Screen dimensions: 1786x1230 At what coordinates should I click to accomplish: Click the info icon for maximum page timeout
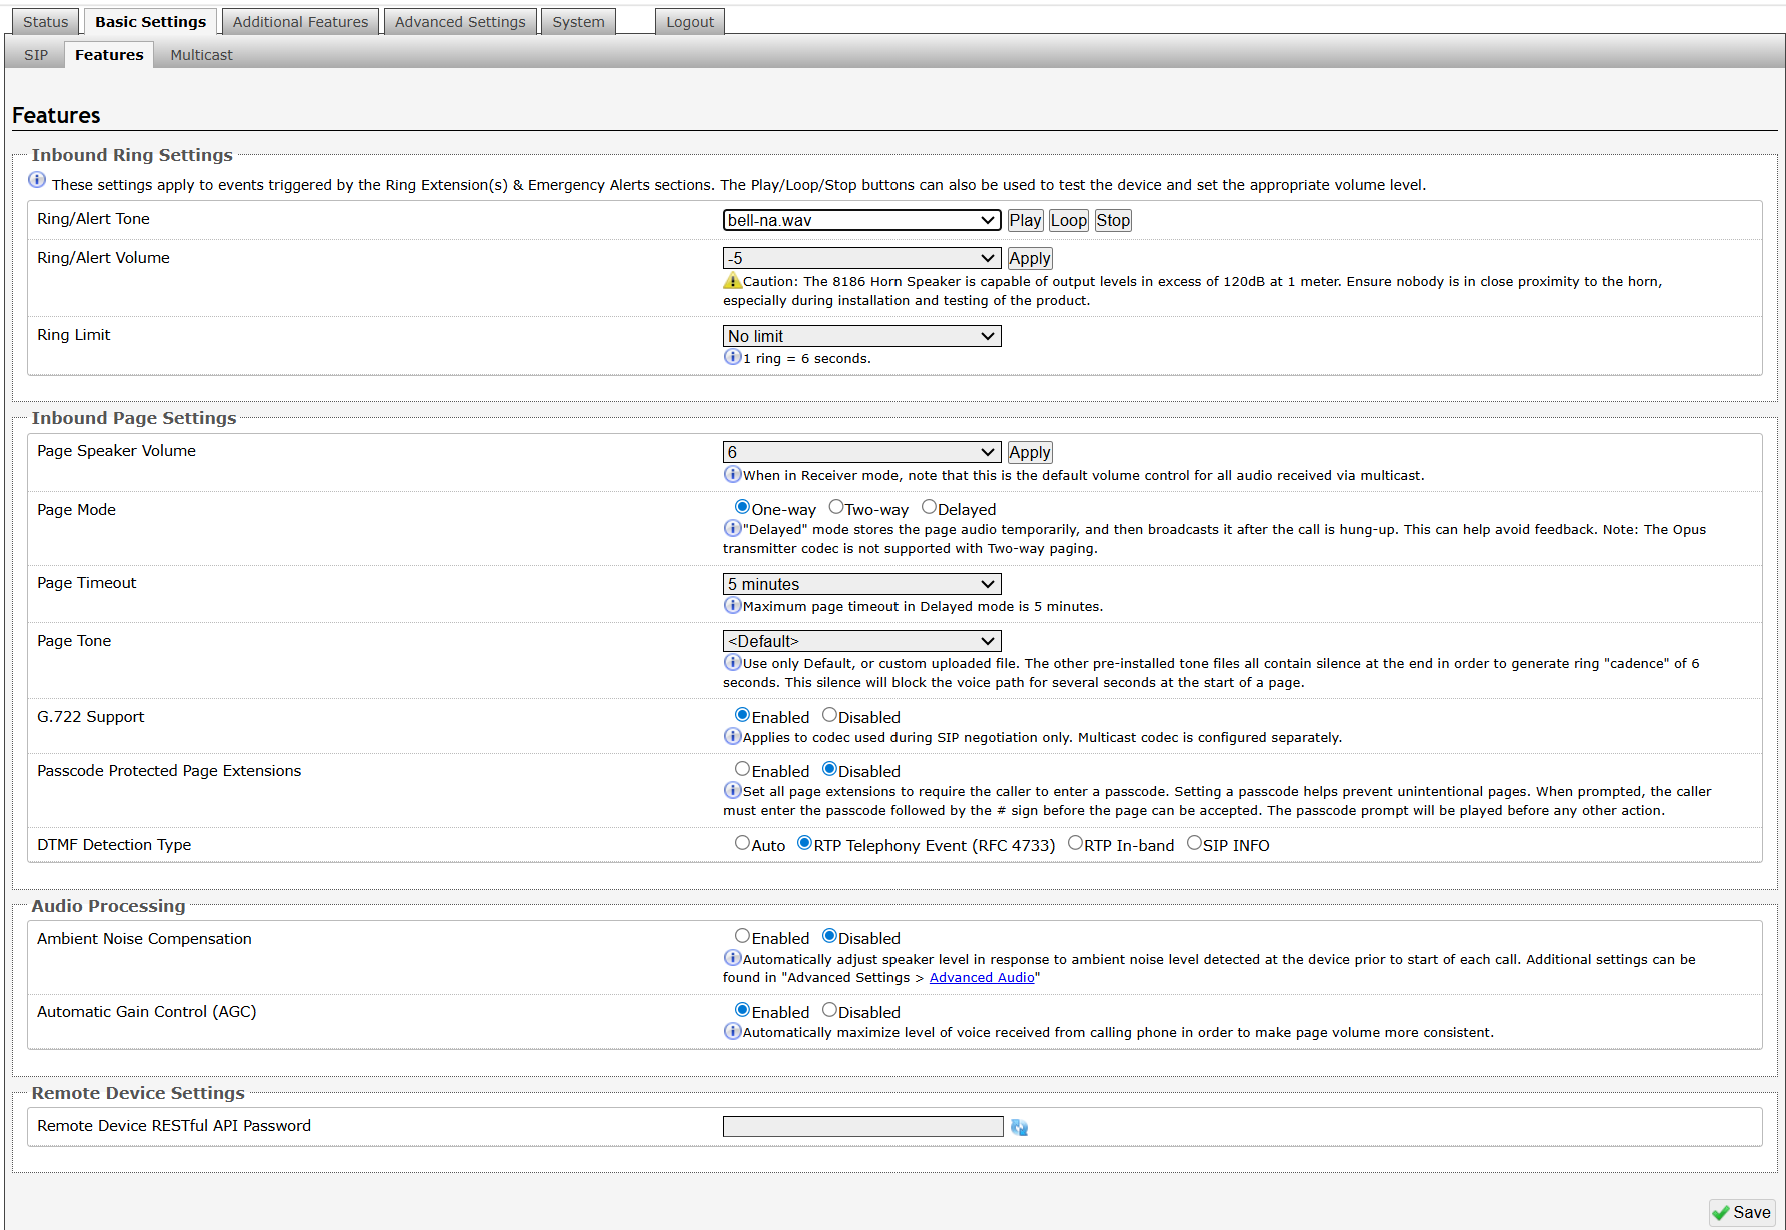point(733,605)
